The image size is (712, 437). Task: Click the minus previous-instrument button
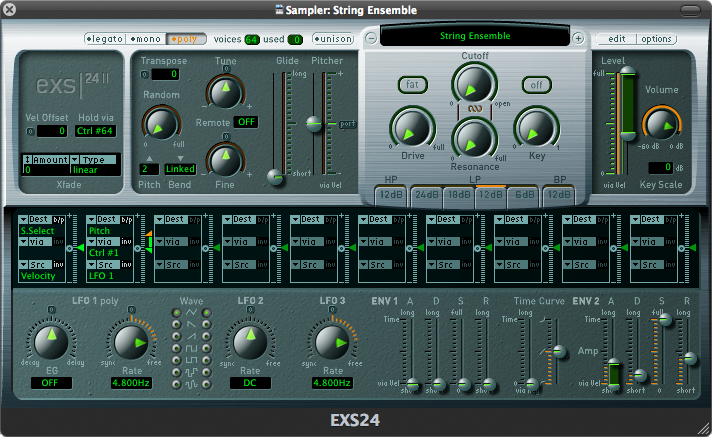click(x=371, y=39)
